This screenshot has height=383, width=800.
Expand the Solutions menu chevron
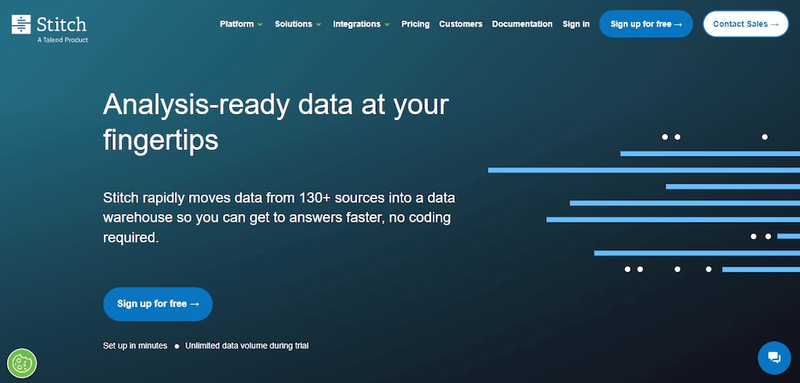pos(319,24)
